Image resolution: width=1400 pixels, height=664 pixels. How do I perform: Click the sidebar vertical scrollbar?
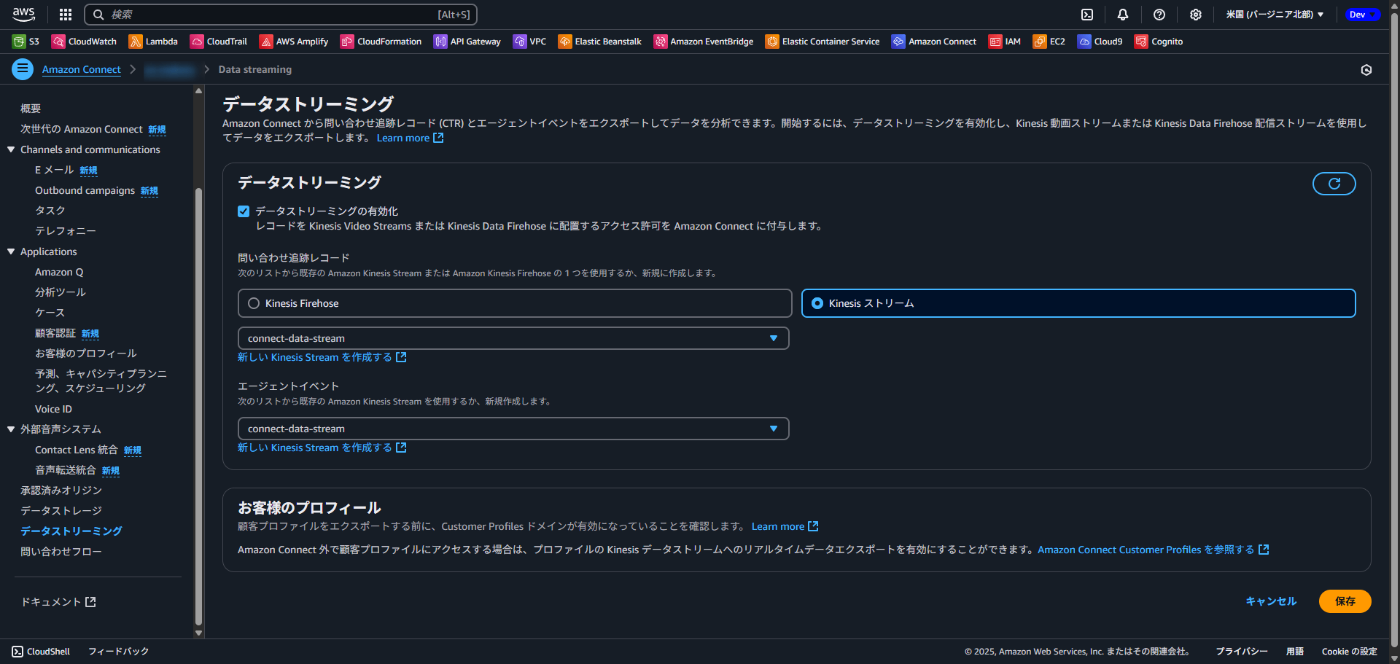(197, 405)
